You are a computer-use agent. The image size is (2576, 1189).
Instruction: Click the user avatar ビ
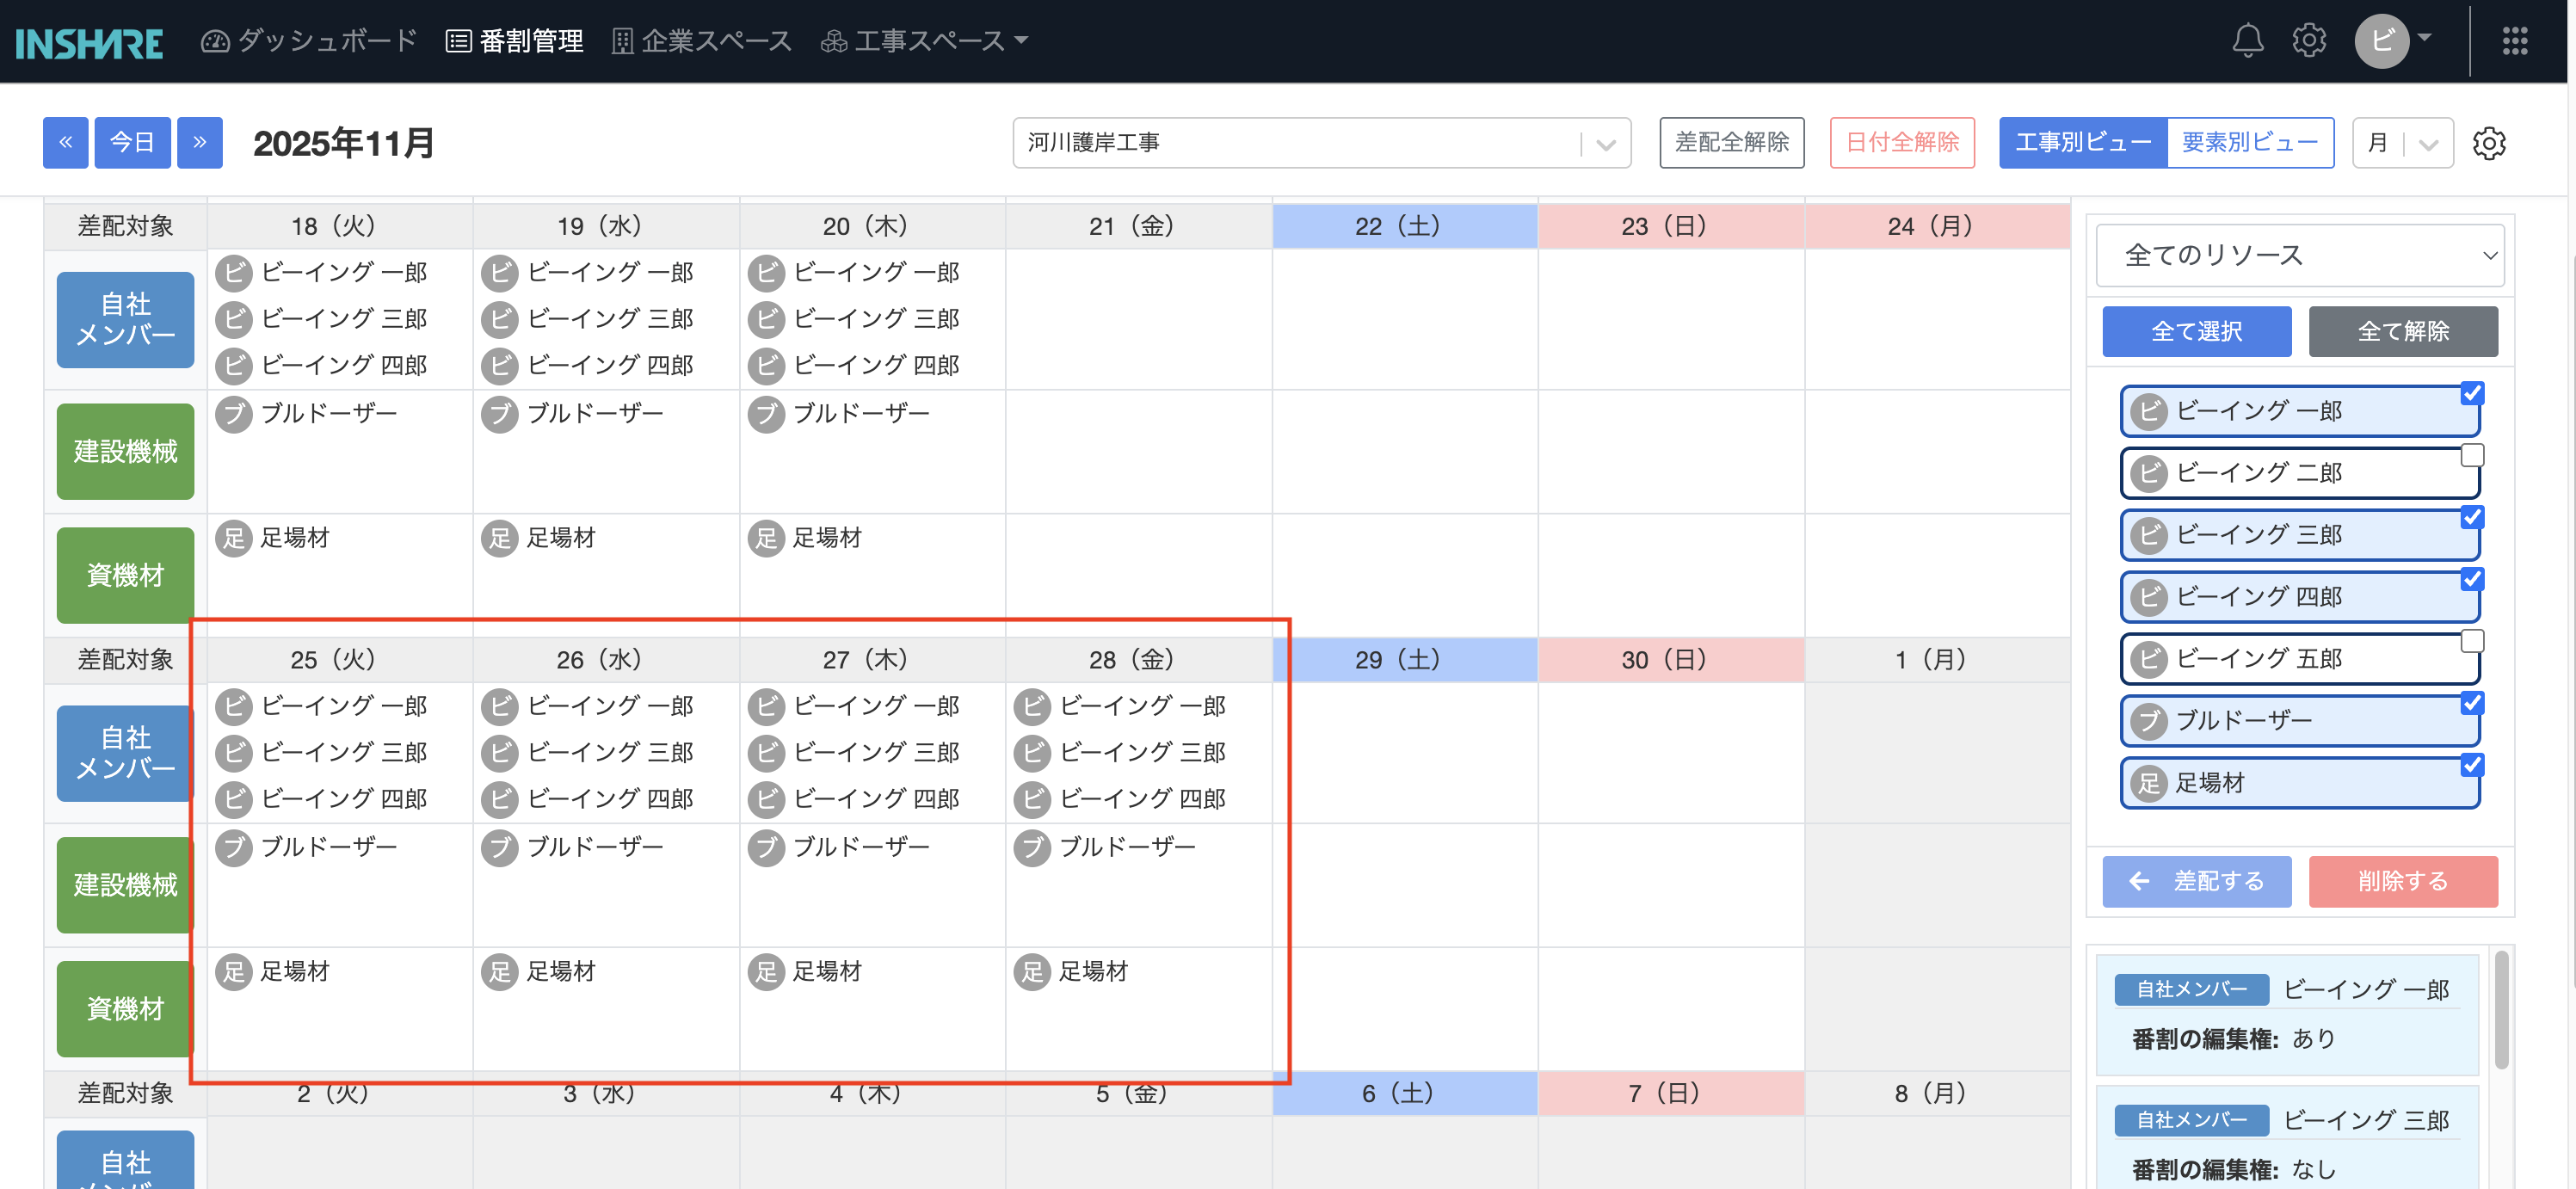2381,41
